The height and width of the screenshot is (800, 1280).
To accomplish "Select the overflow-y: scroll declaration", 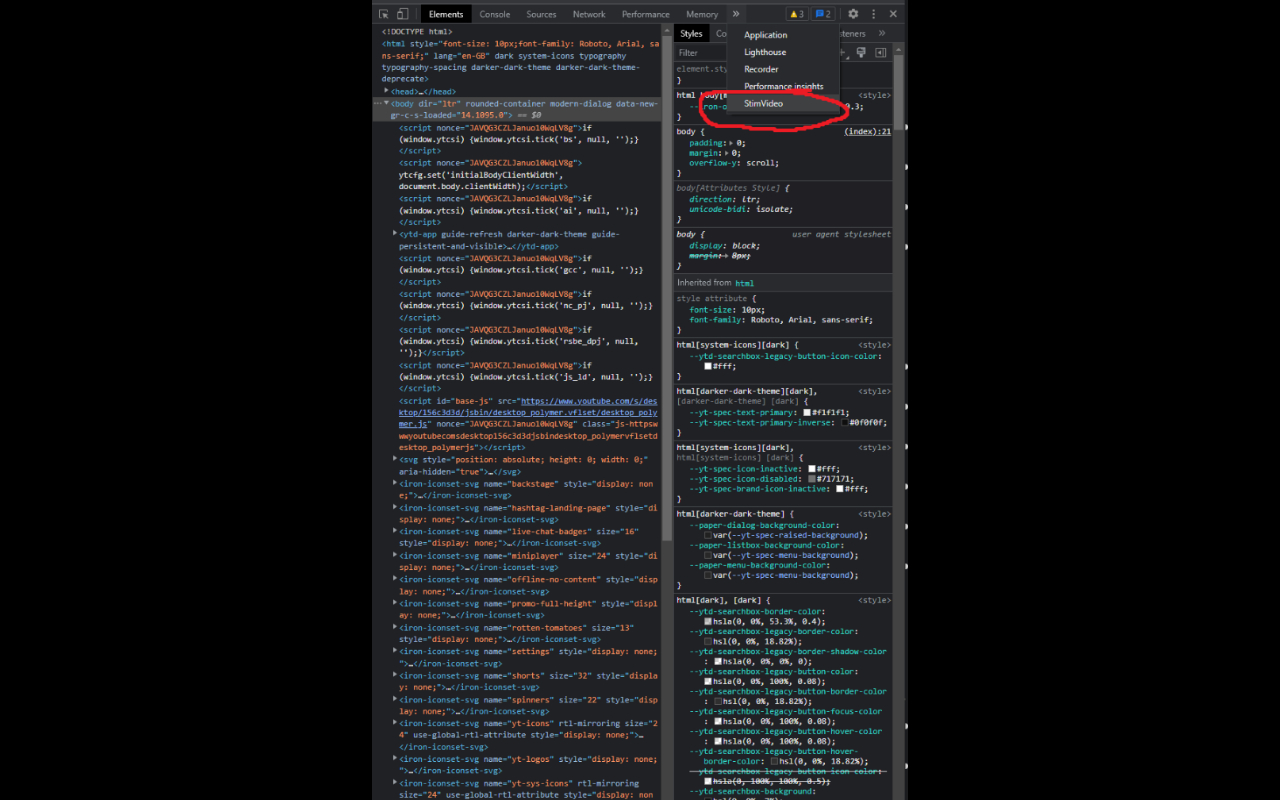I will point(734,163).
